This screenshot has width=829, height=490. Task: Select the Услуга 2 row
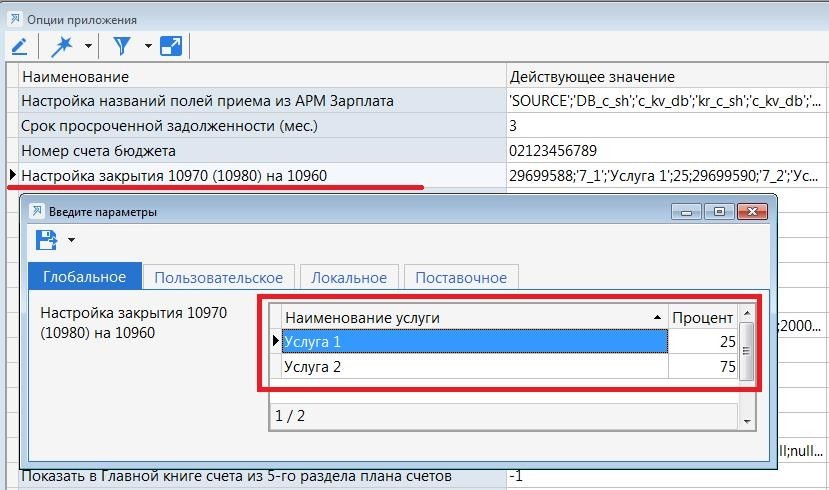[x=475, y=366]
